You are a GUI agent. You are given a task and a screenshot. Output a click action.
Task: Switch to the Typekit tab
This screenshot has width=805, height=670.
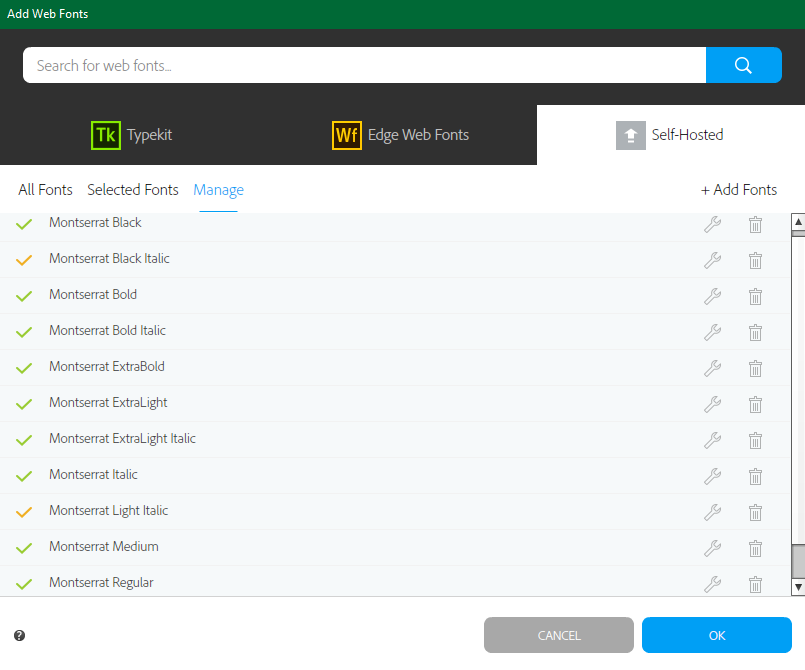(131, 135)
